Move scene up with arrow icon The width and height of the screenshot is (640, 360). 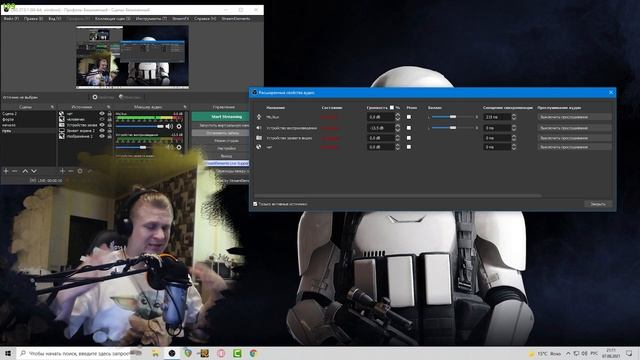pyautogui.click(x=25, y=171)
